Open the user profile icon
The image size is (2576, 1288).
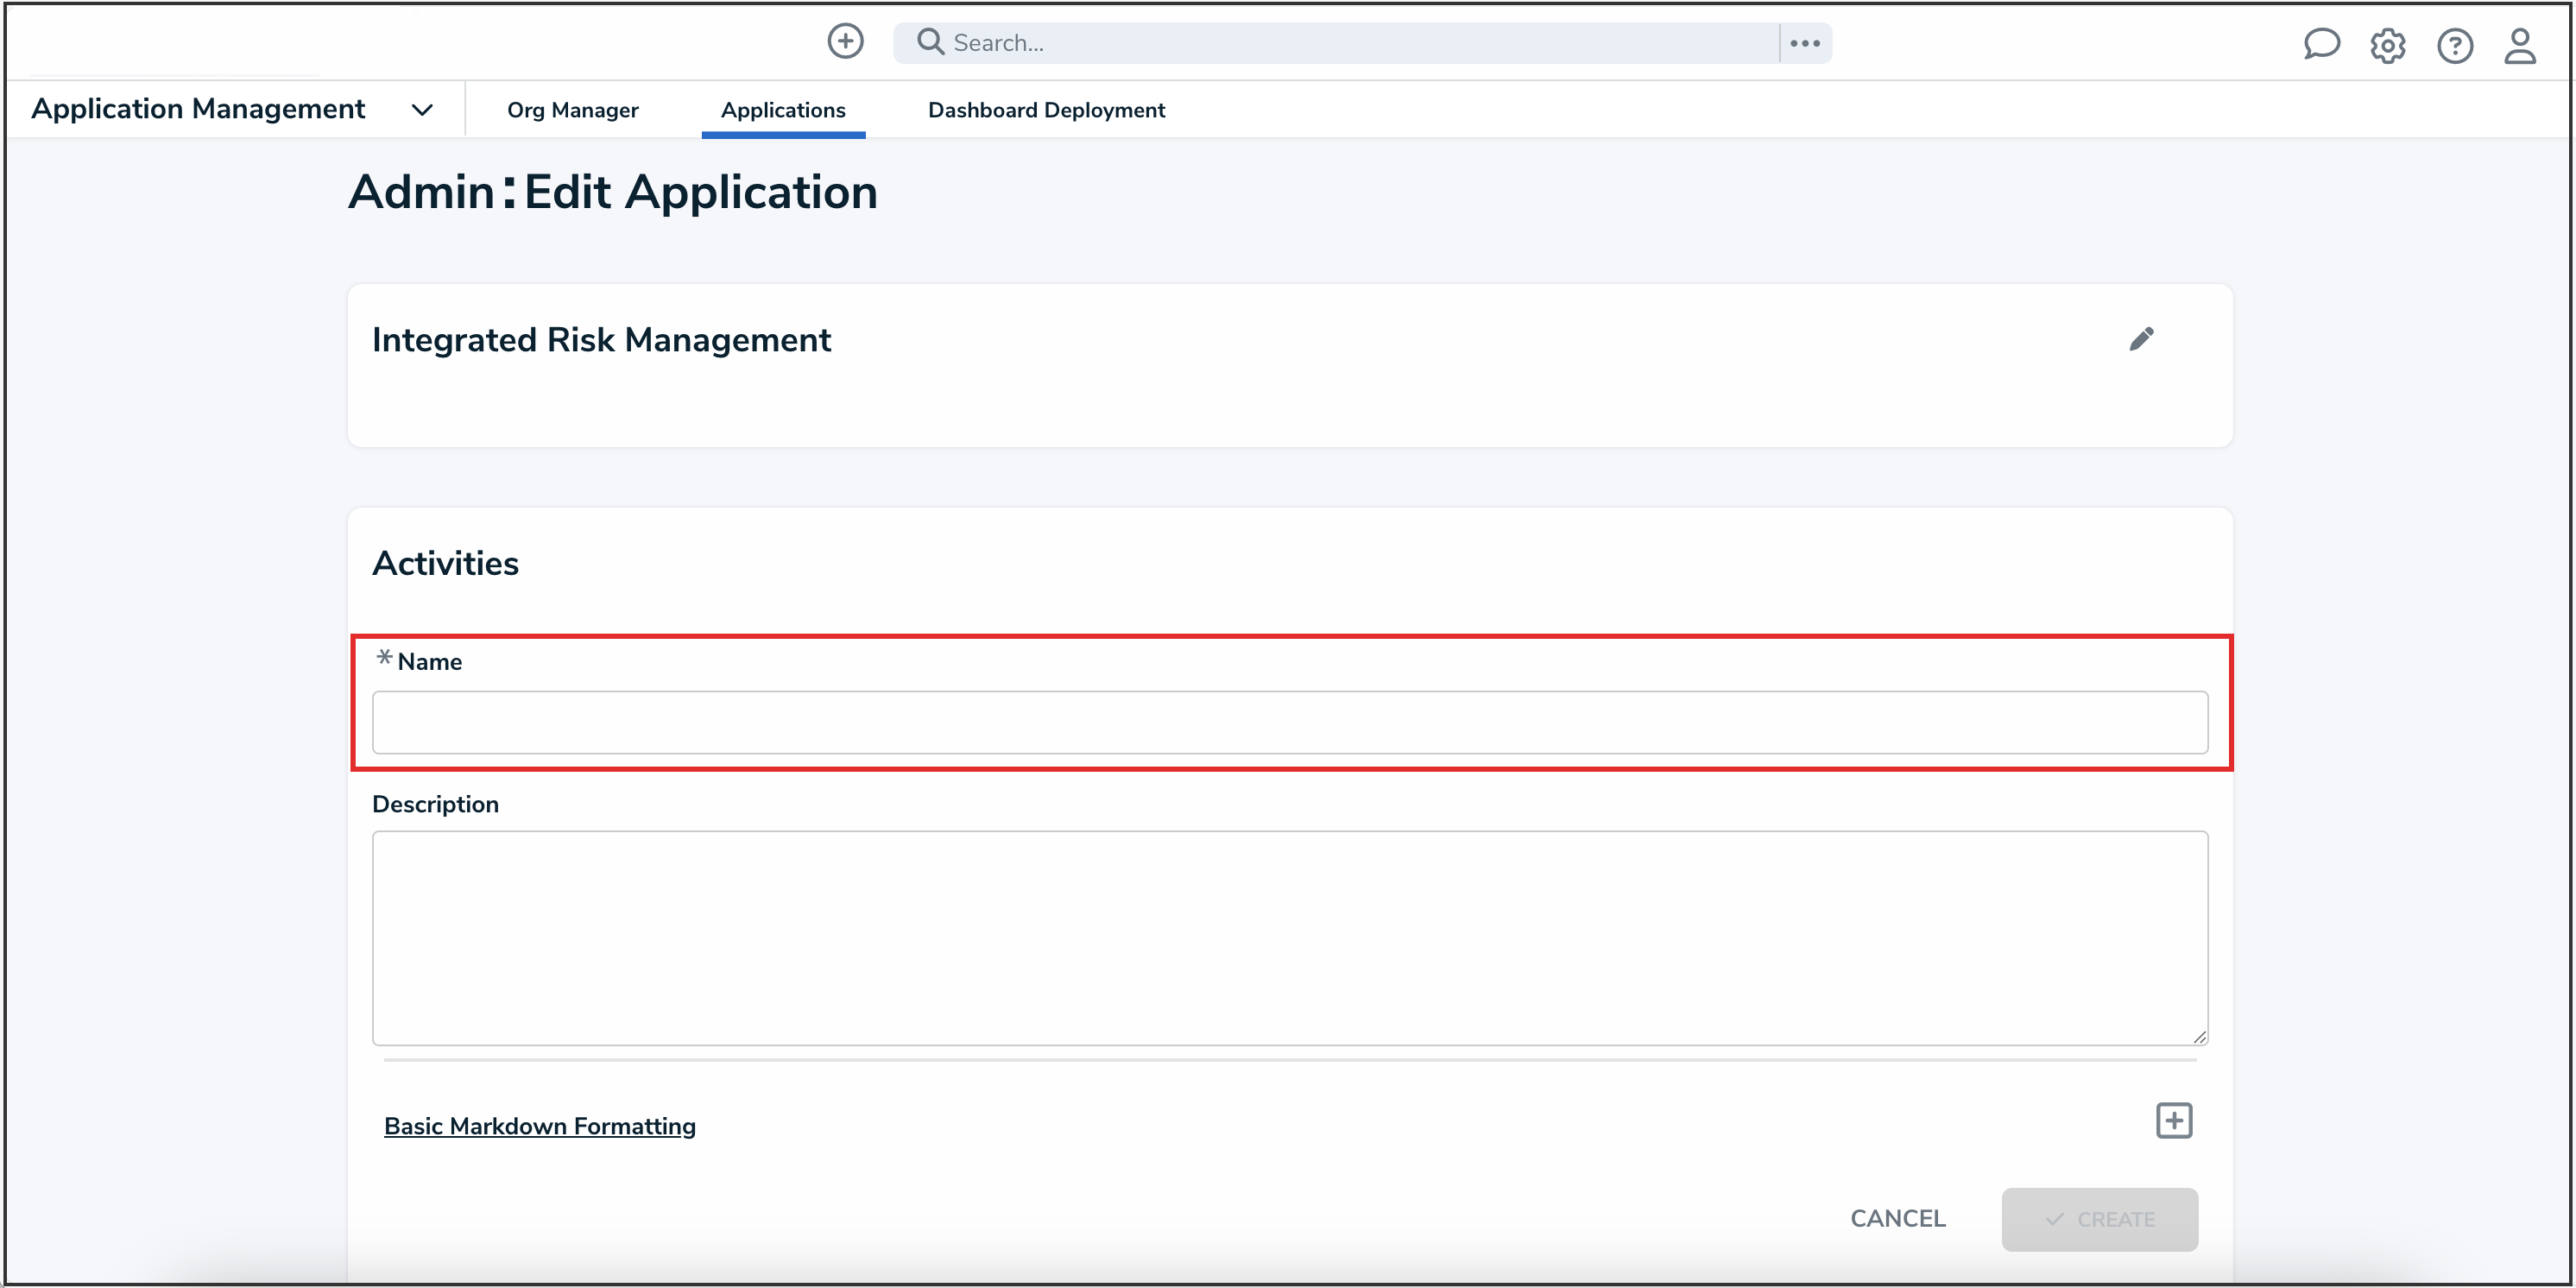click(x=2520, y=45)
